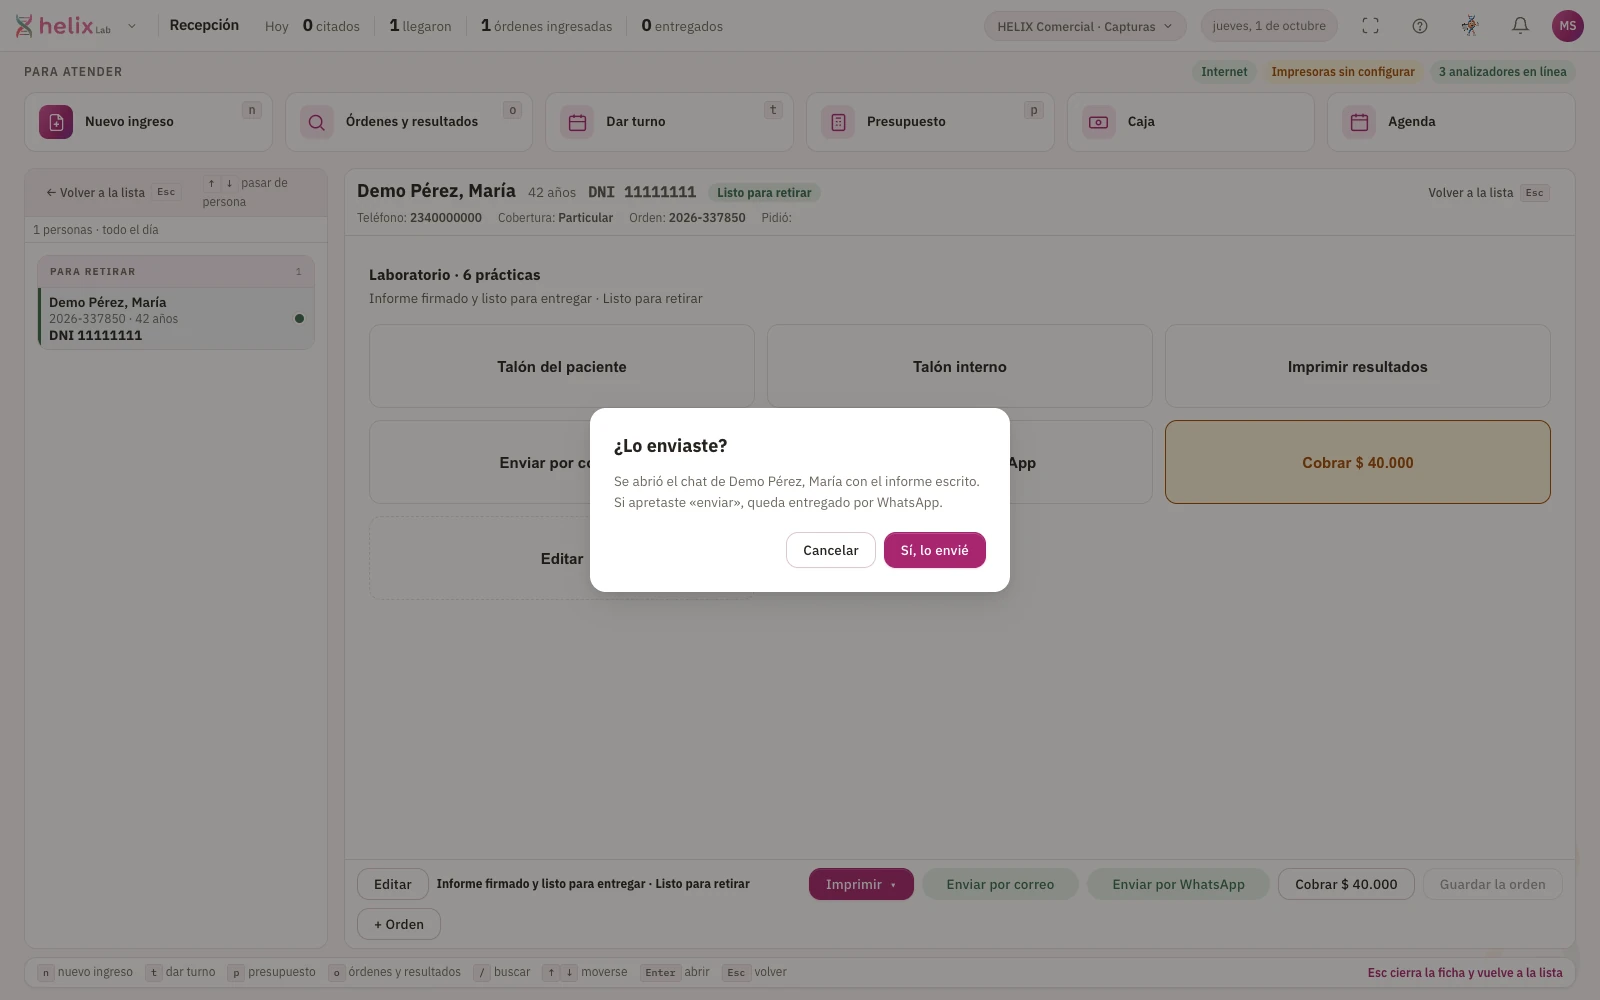The width and height of the screenshot is (1600, 1000).
Task: Click Impresoras sin configurar badge
Action: (x=1342, y=72)
